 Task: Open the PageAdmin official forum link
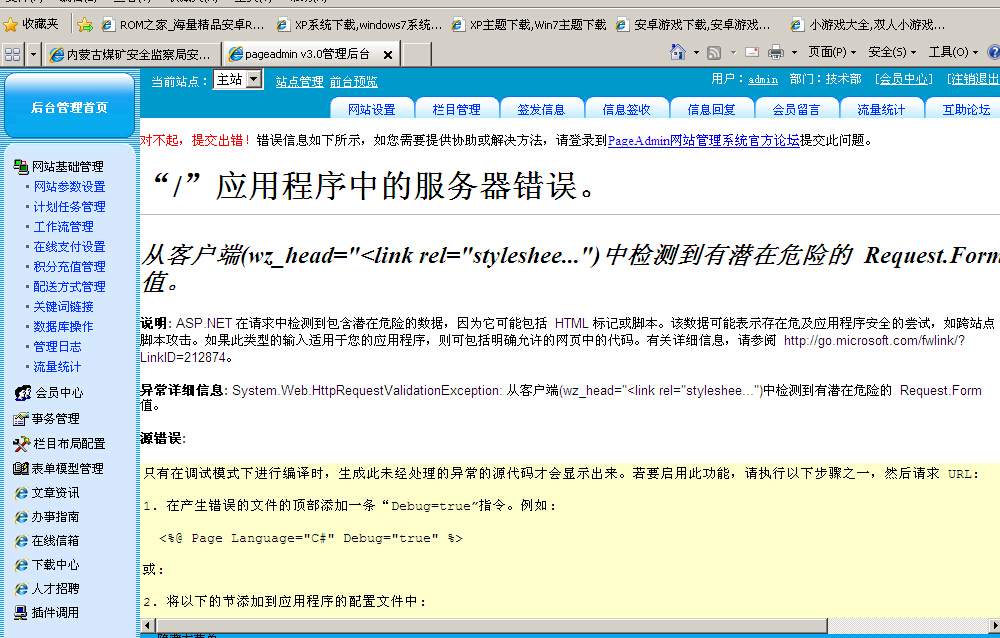(703, 141)
